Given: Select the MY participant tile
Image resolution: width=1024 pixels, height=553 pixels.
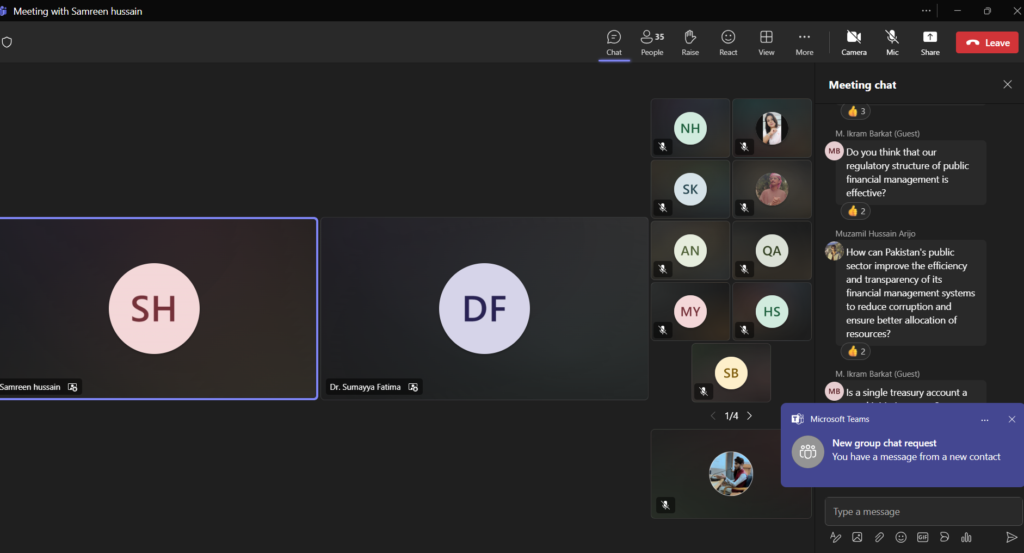Looking at the screenshot, I should tap(690, 311).
